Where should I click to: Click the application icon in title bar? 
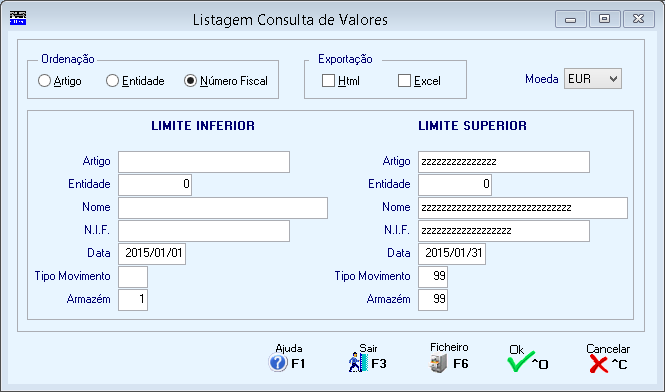18,18
